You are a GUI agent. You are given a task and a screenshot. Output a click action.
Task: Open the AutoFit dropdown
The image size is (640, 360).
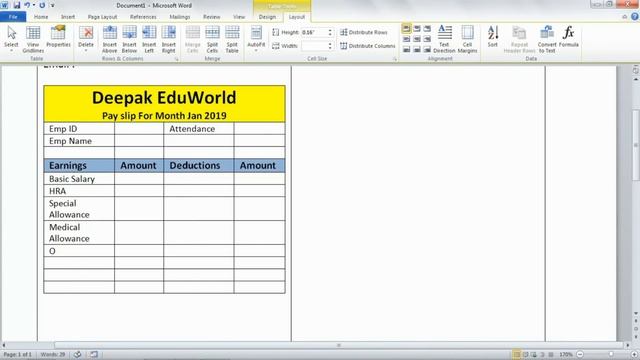pyautogui.click(x=256, y=39)
